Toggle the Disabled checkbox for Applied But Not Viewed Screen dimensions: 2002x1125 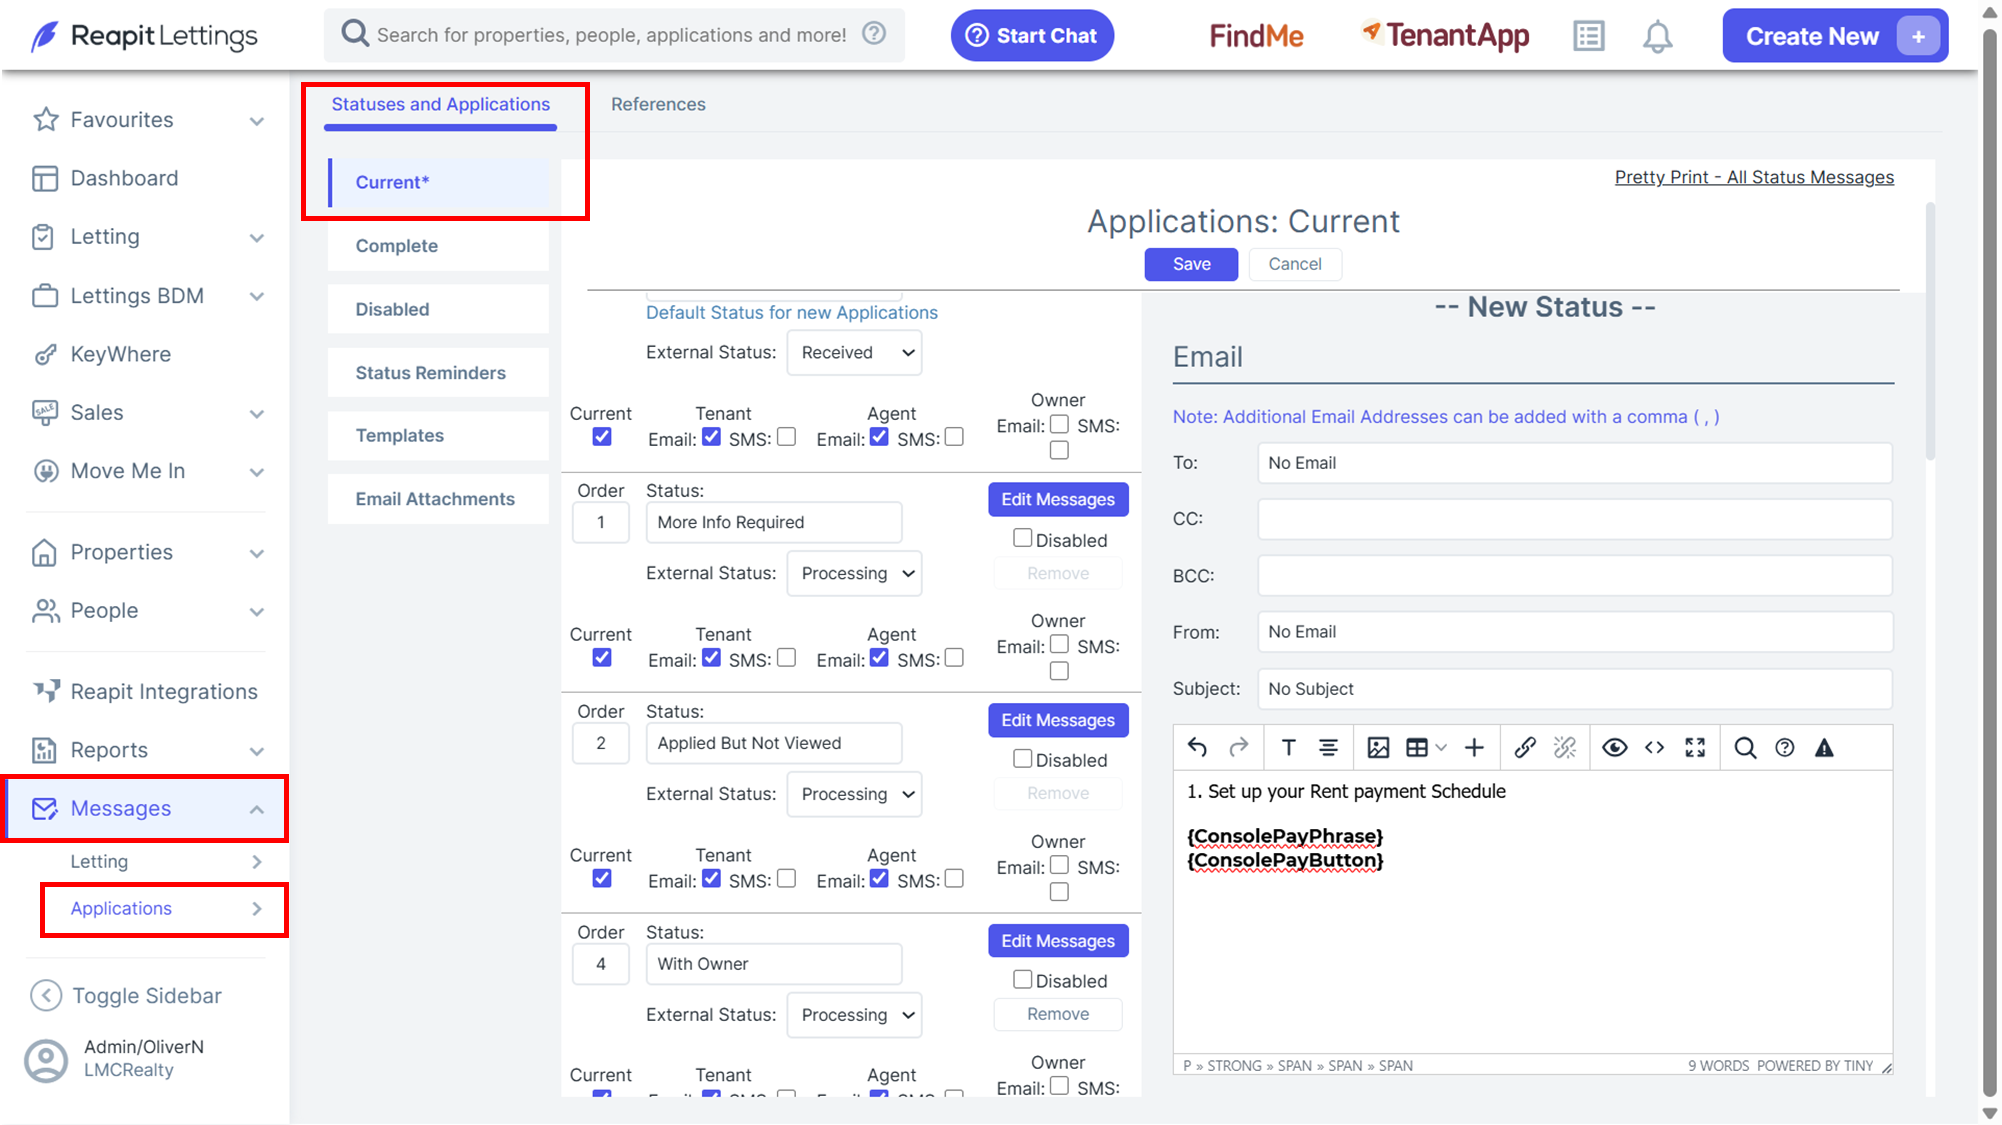[x=1022, y=759]
